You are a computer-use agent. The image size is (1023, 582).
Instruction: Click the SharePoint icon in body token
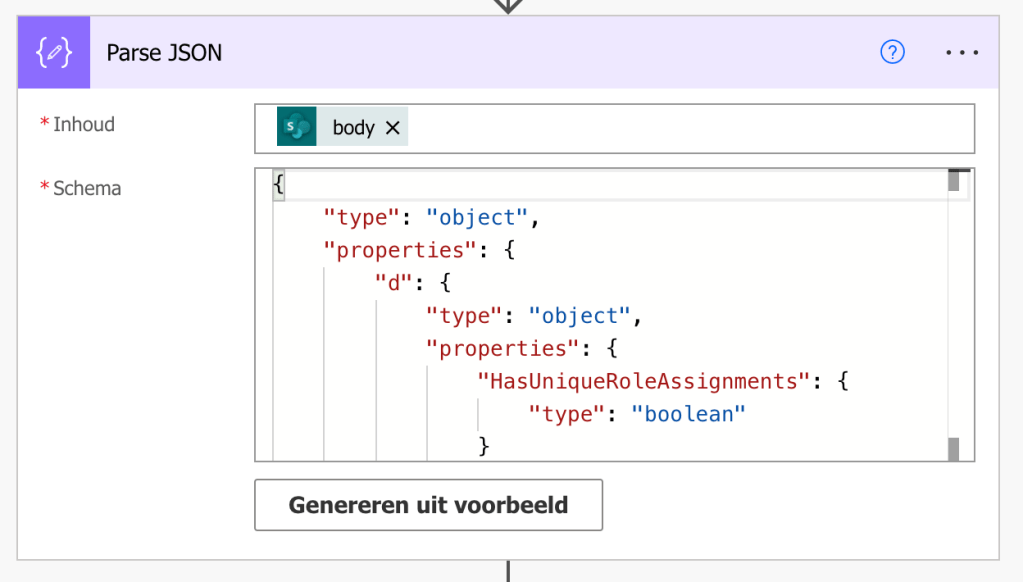tap(297, 127)
